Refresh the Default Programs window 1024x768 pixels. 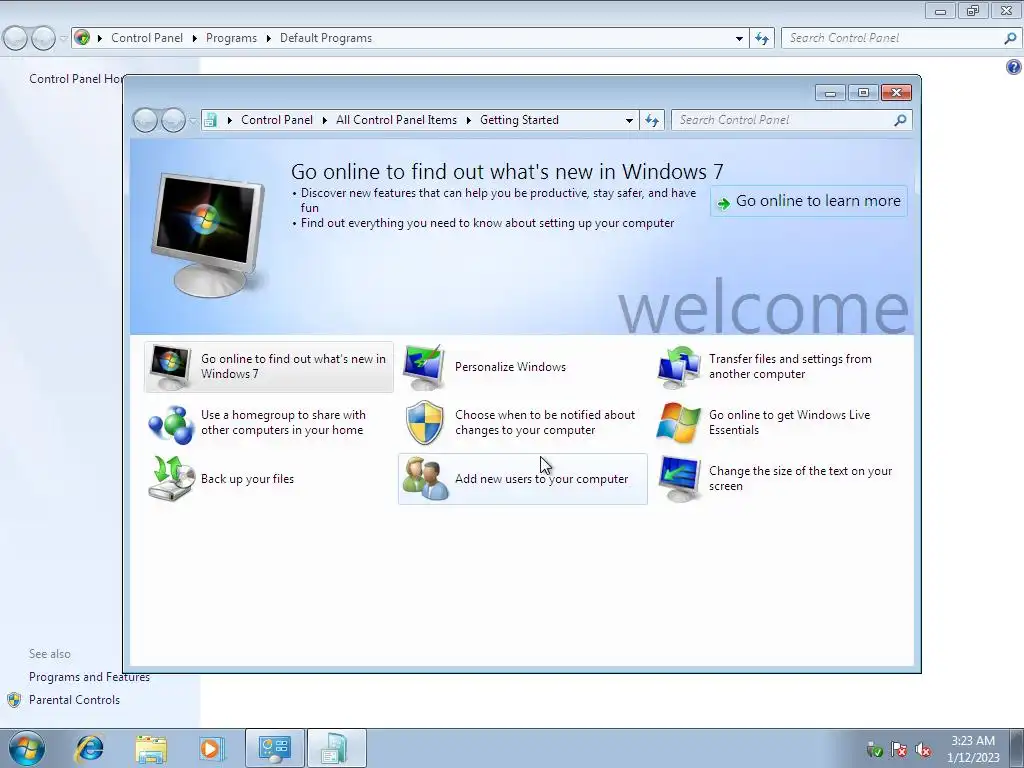[x=761, y=39]
